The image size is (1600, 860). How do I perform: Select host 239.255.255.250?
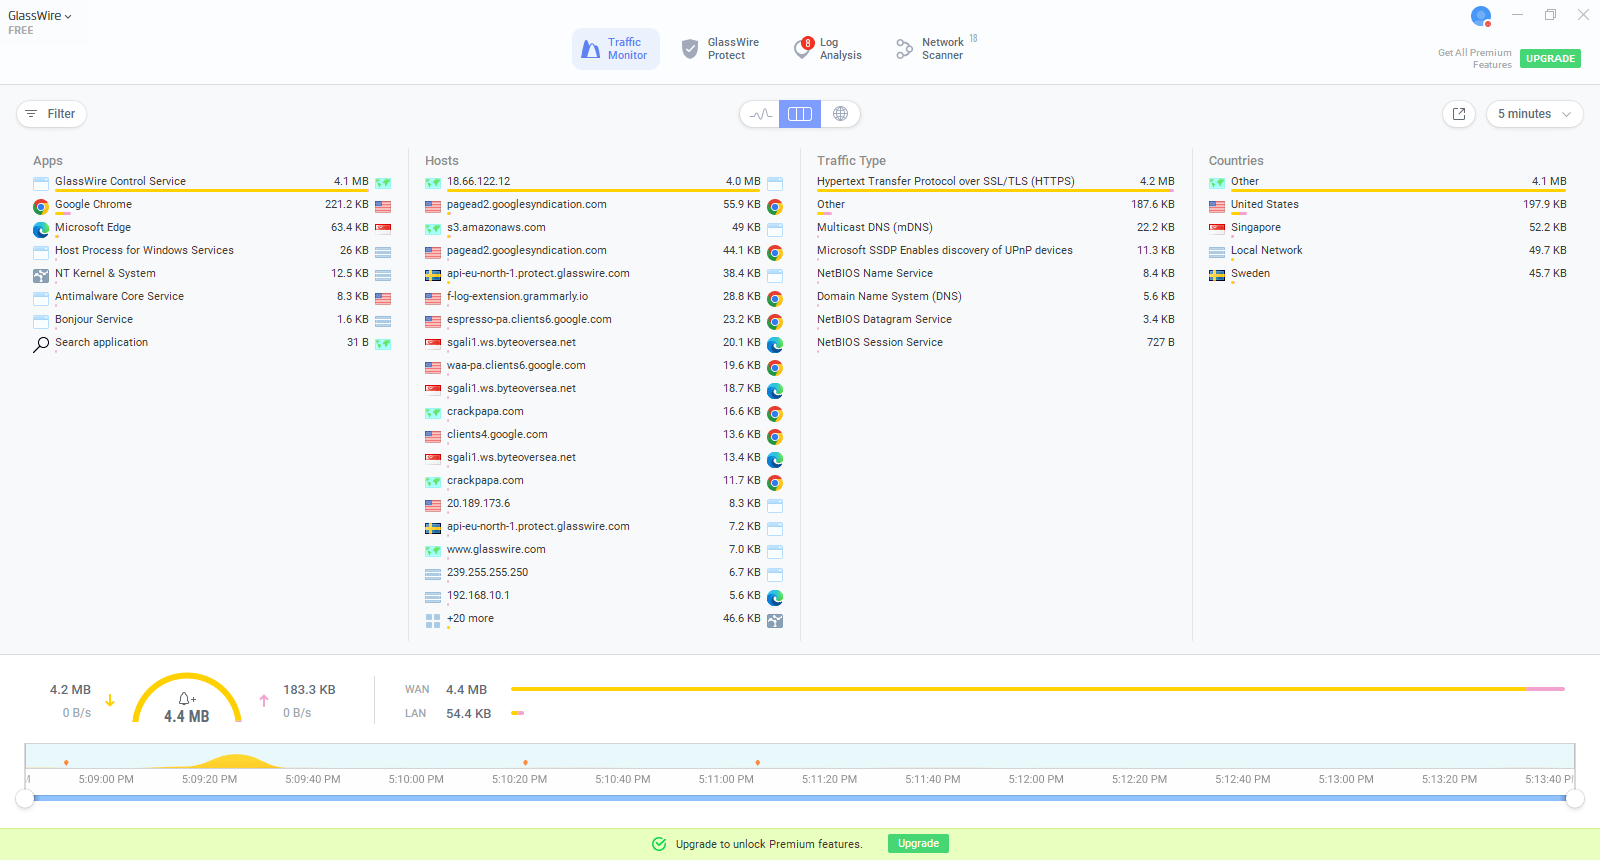pyautogui.click(x=604, y=573)
